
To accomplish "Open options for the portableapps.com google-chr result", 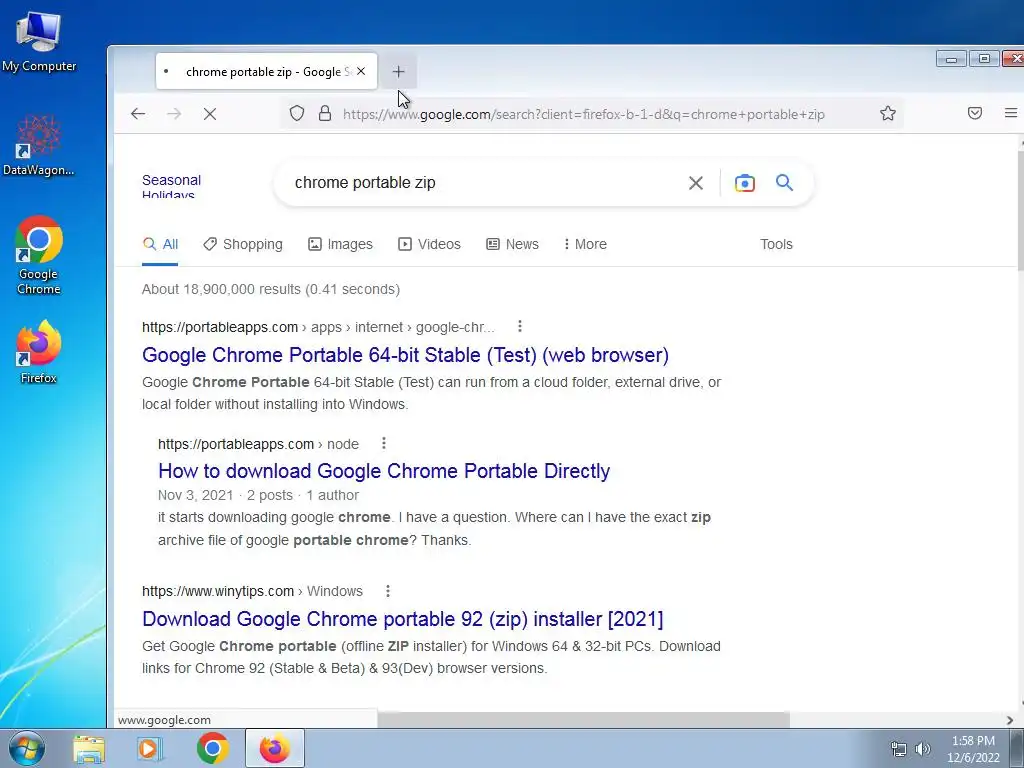I will pyautogui.click(x=519, y=326).
